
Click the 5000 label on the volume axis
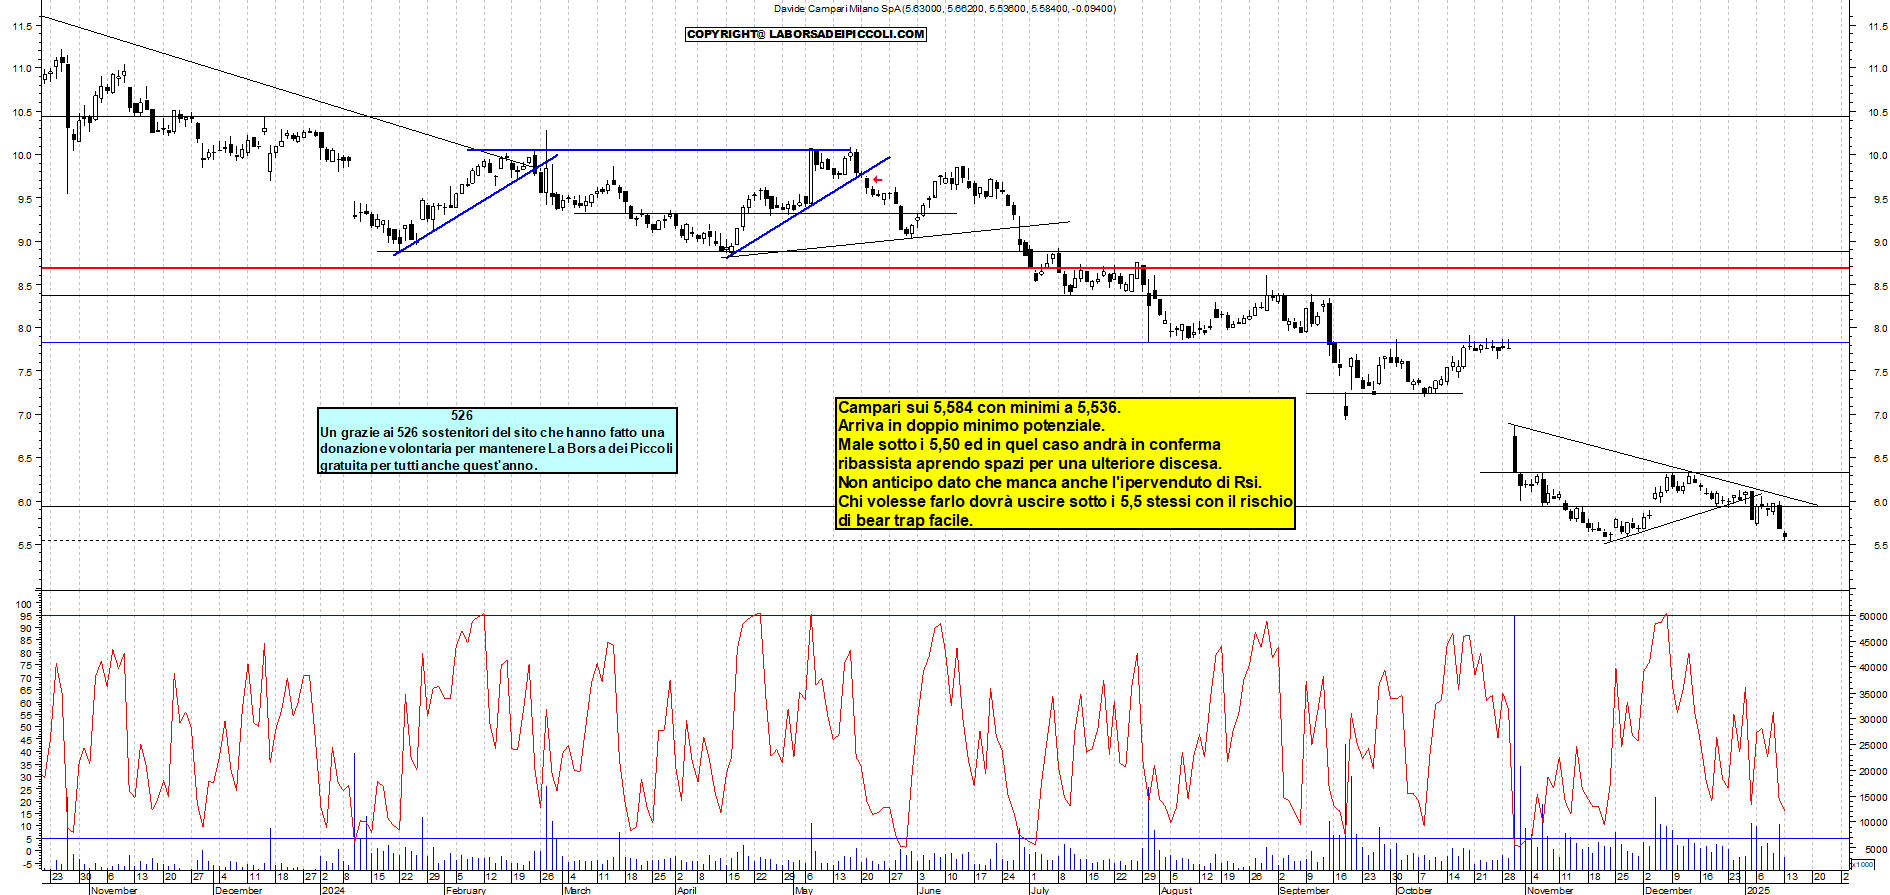pyautogui.click(x=1876, y=850)
